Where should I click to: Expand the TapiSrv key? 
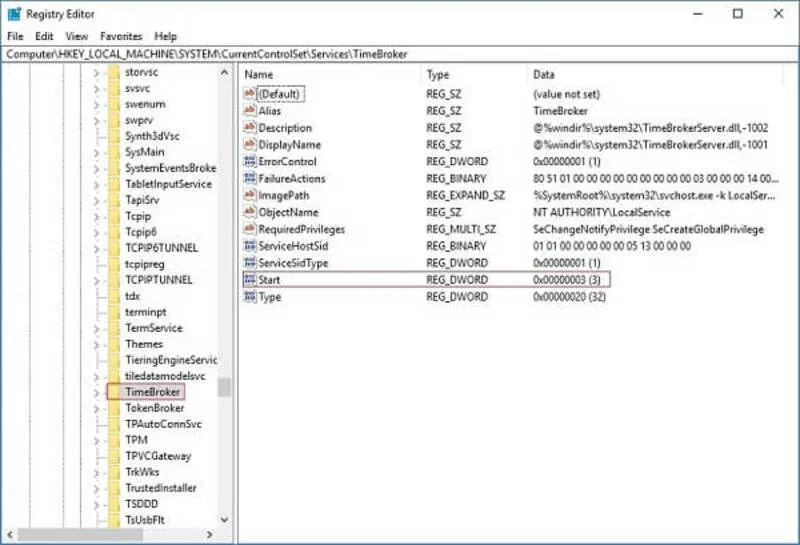tap(96, 201)
